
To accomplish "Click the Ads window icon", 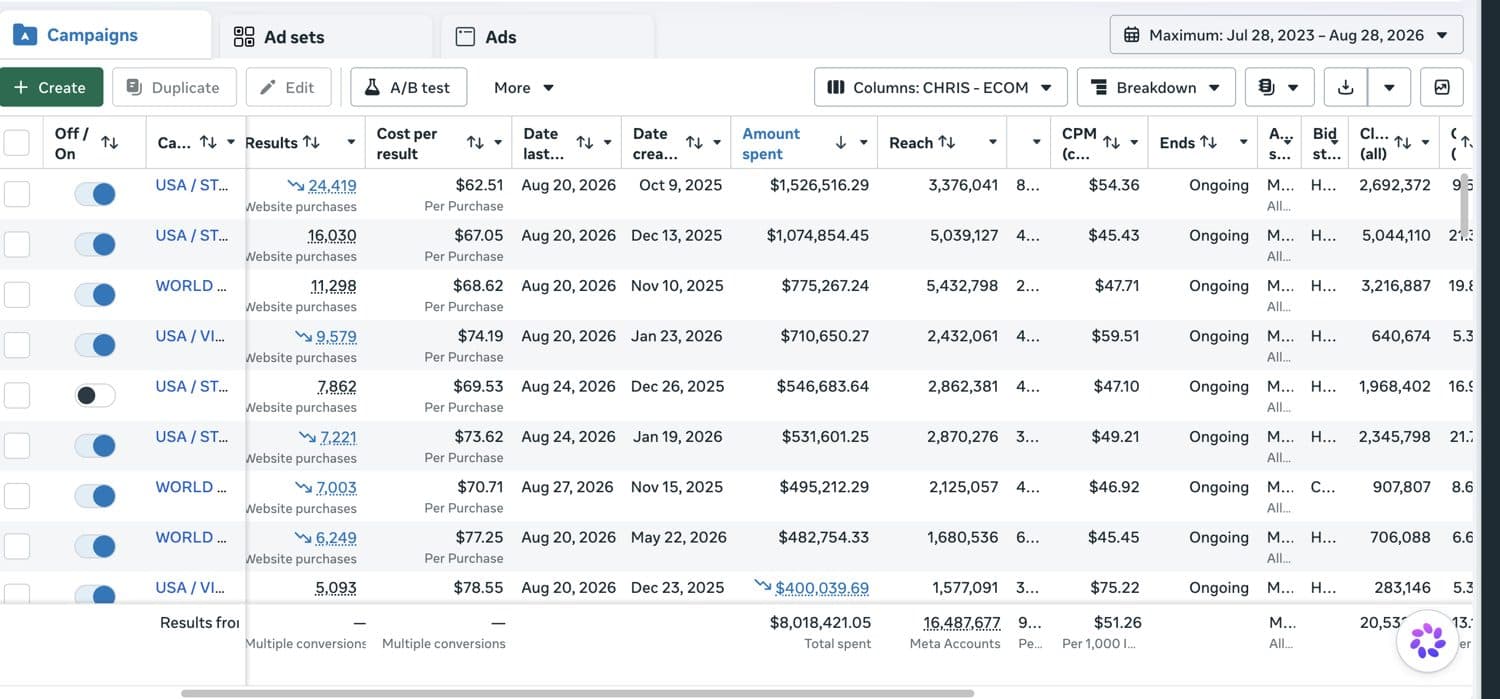I will (465, 37).
